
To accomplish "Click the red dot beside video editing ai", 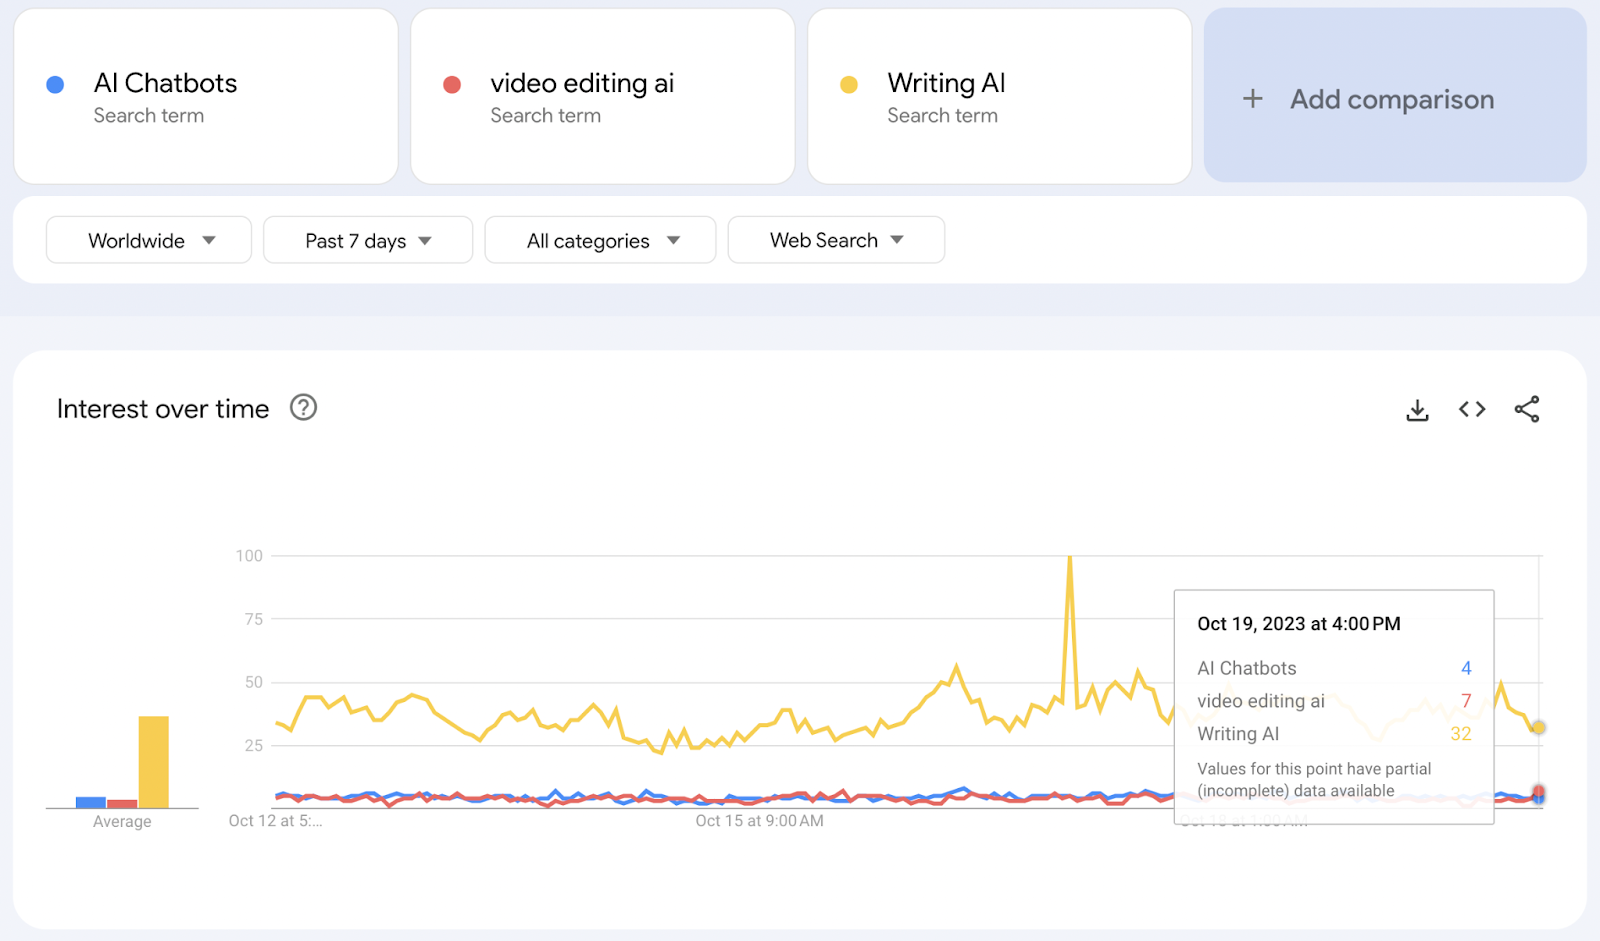I will (x=452, y=85).
